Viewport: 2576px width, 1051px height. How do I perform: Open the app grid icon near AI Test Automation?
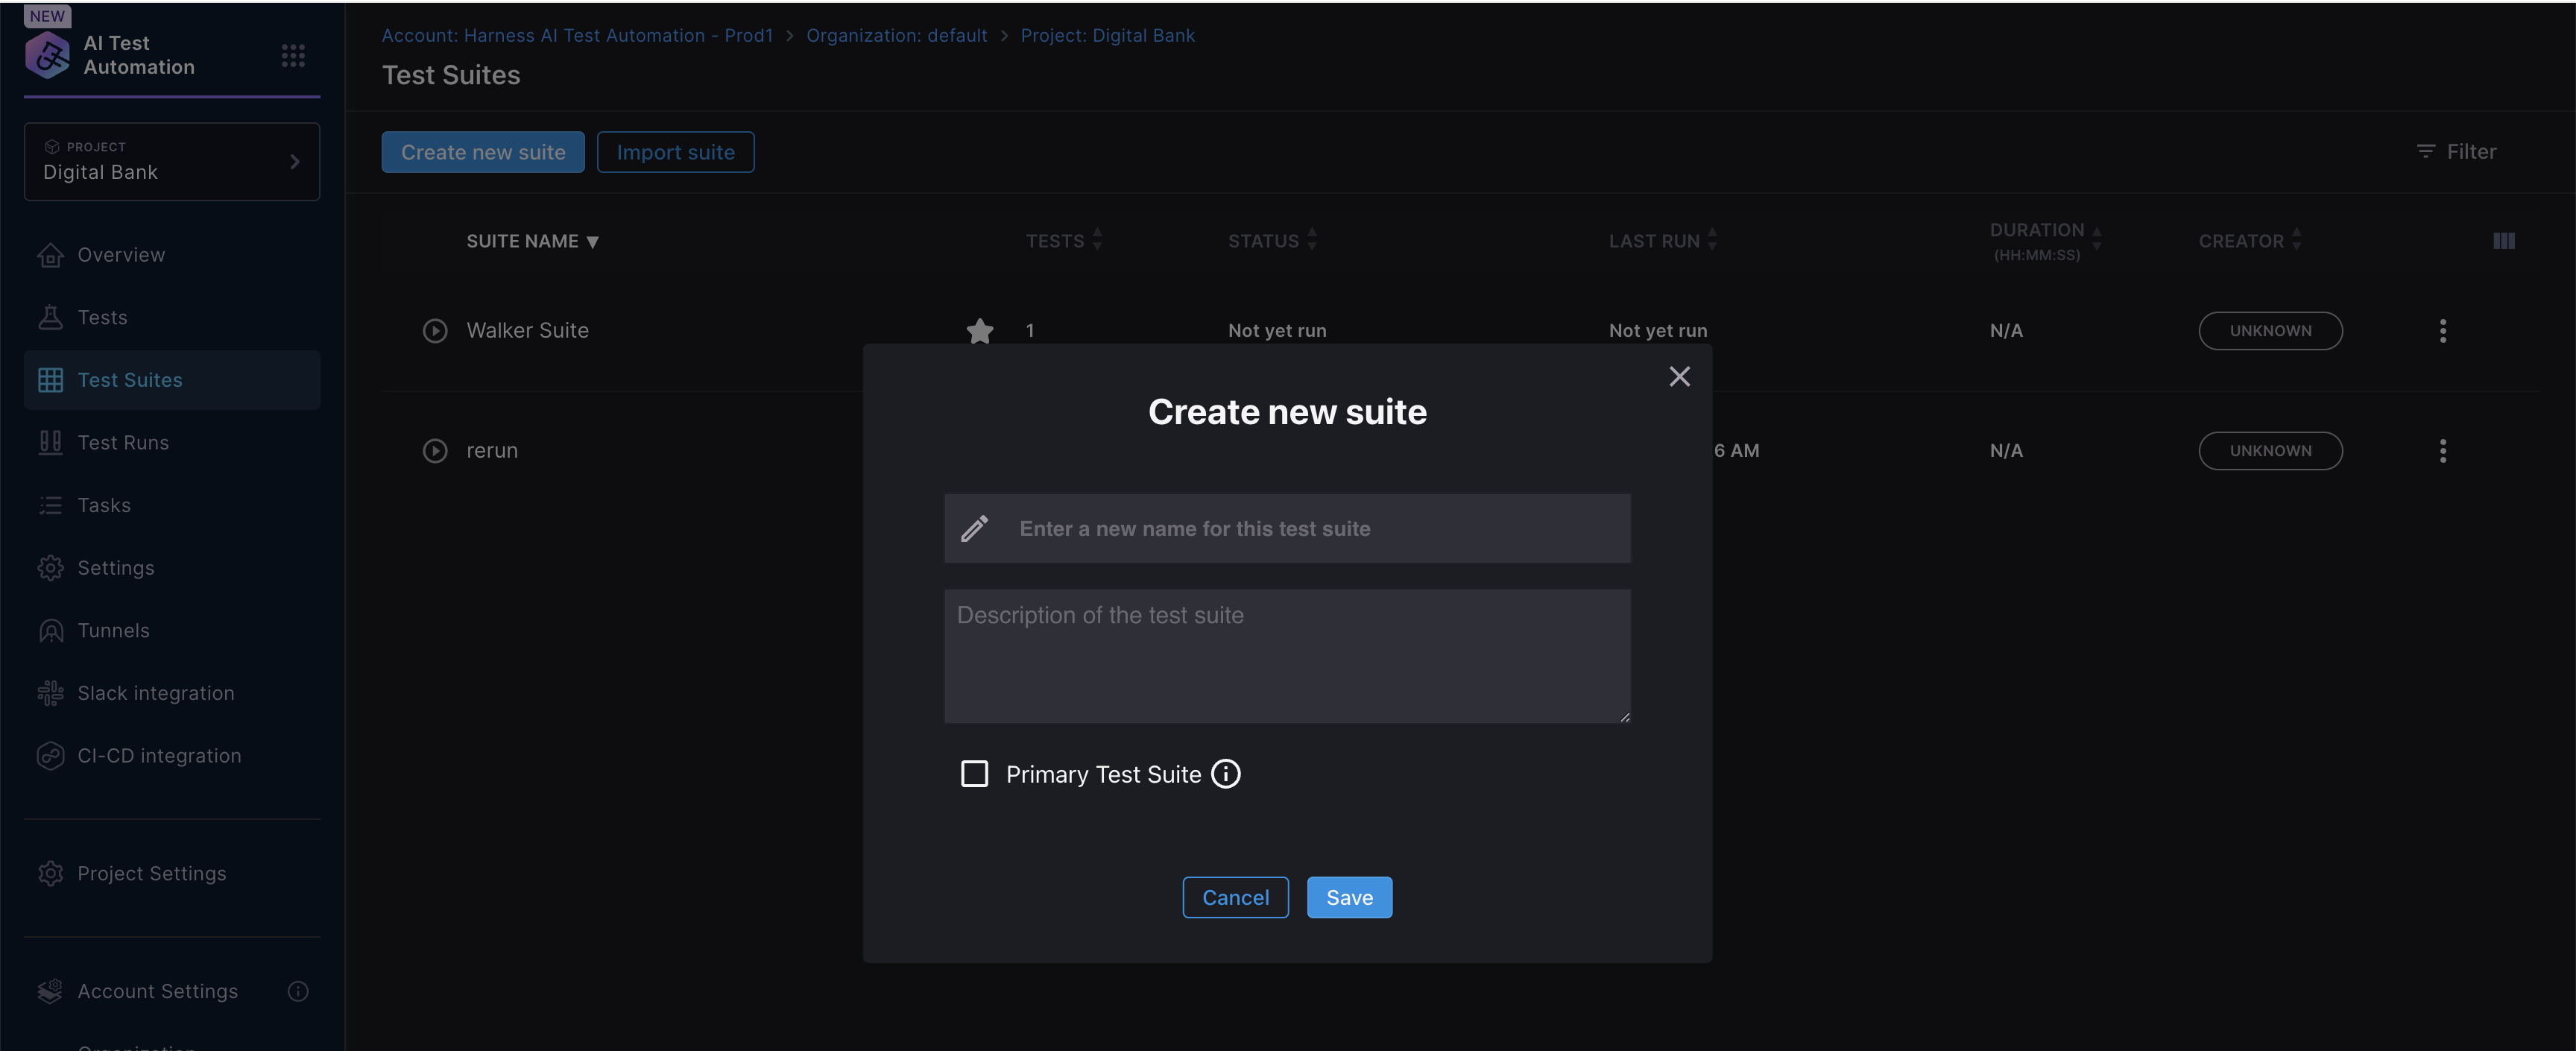[292, 55]
